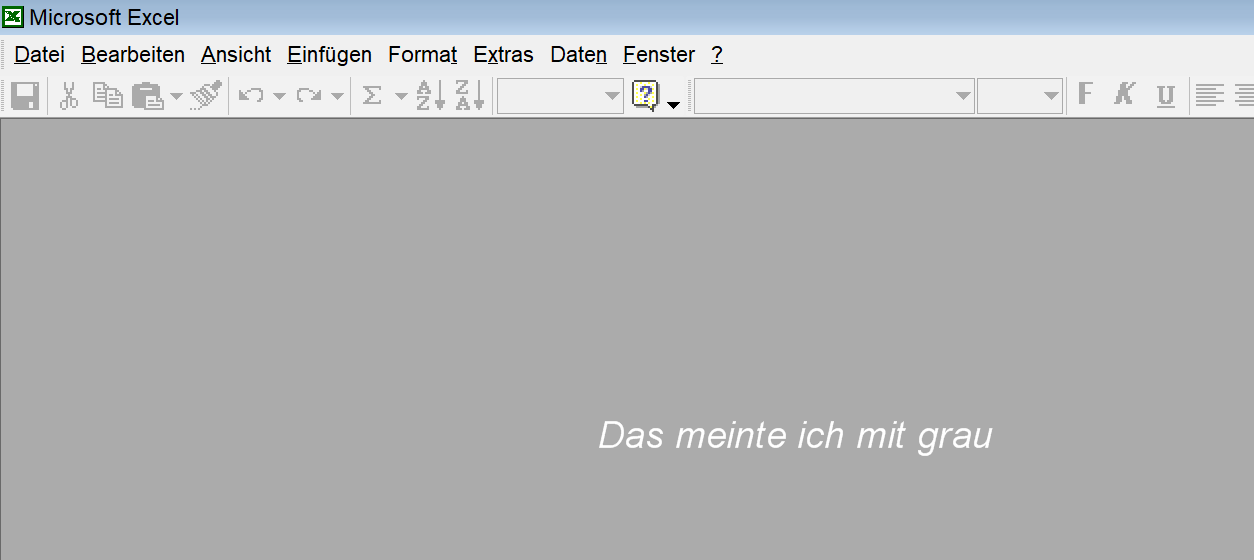Viewport: 1254px width, 560px height.
Task: Click the Undo arrow icon
Action: [x=251, y=96]
